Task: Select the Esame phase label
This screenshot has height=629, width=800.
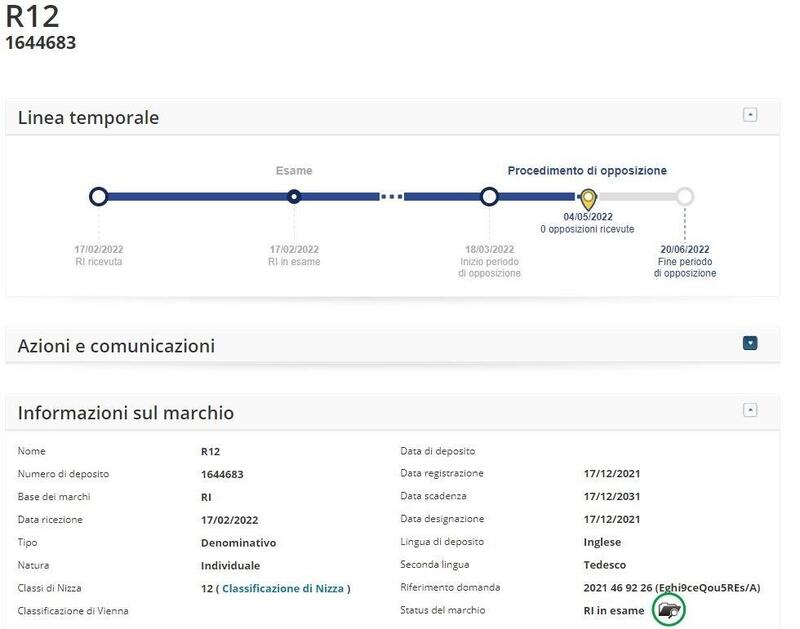Action: pos(294,171)
